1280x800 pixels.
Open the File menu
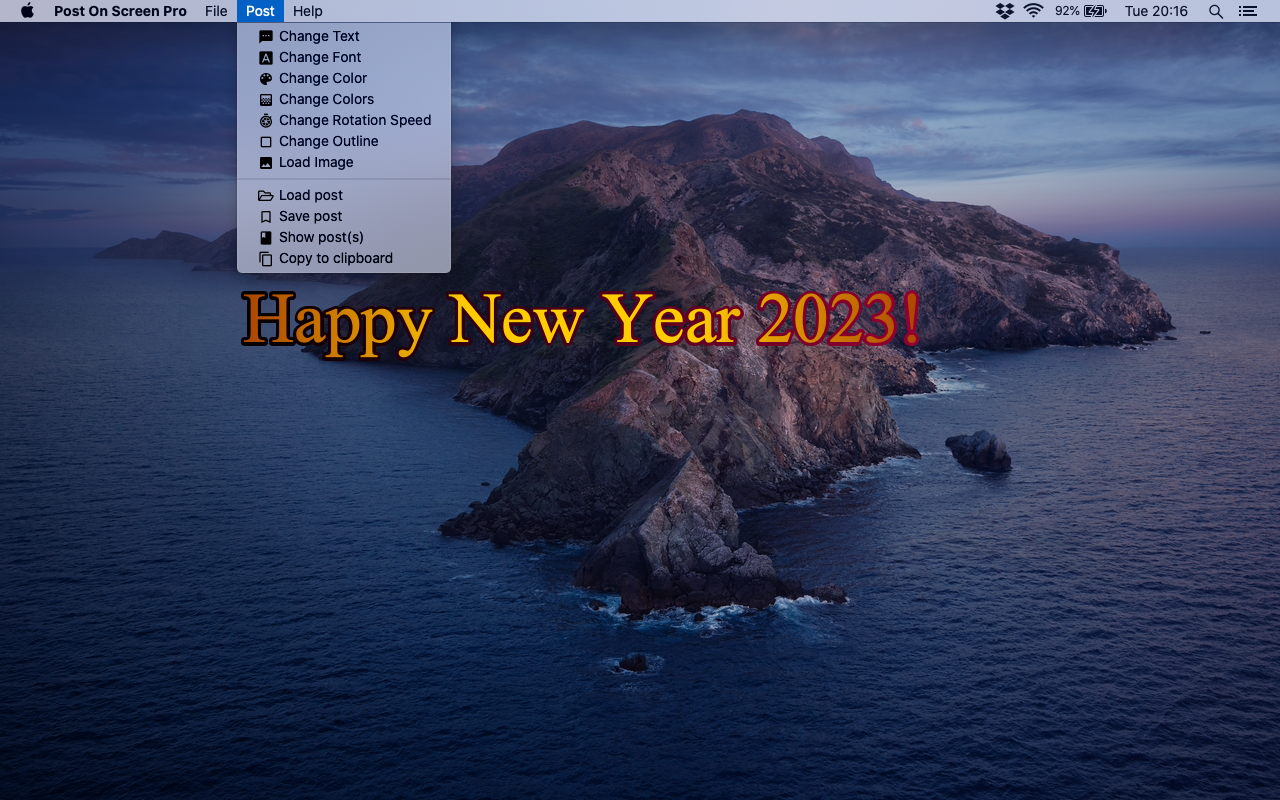click(x=216, y=11)
